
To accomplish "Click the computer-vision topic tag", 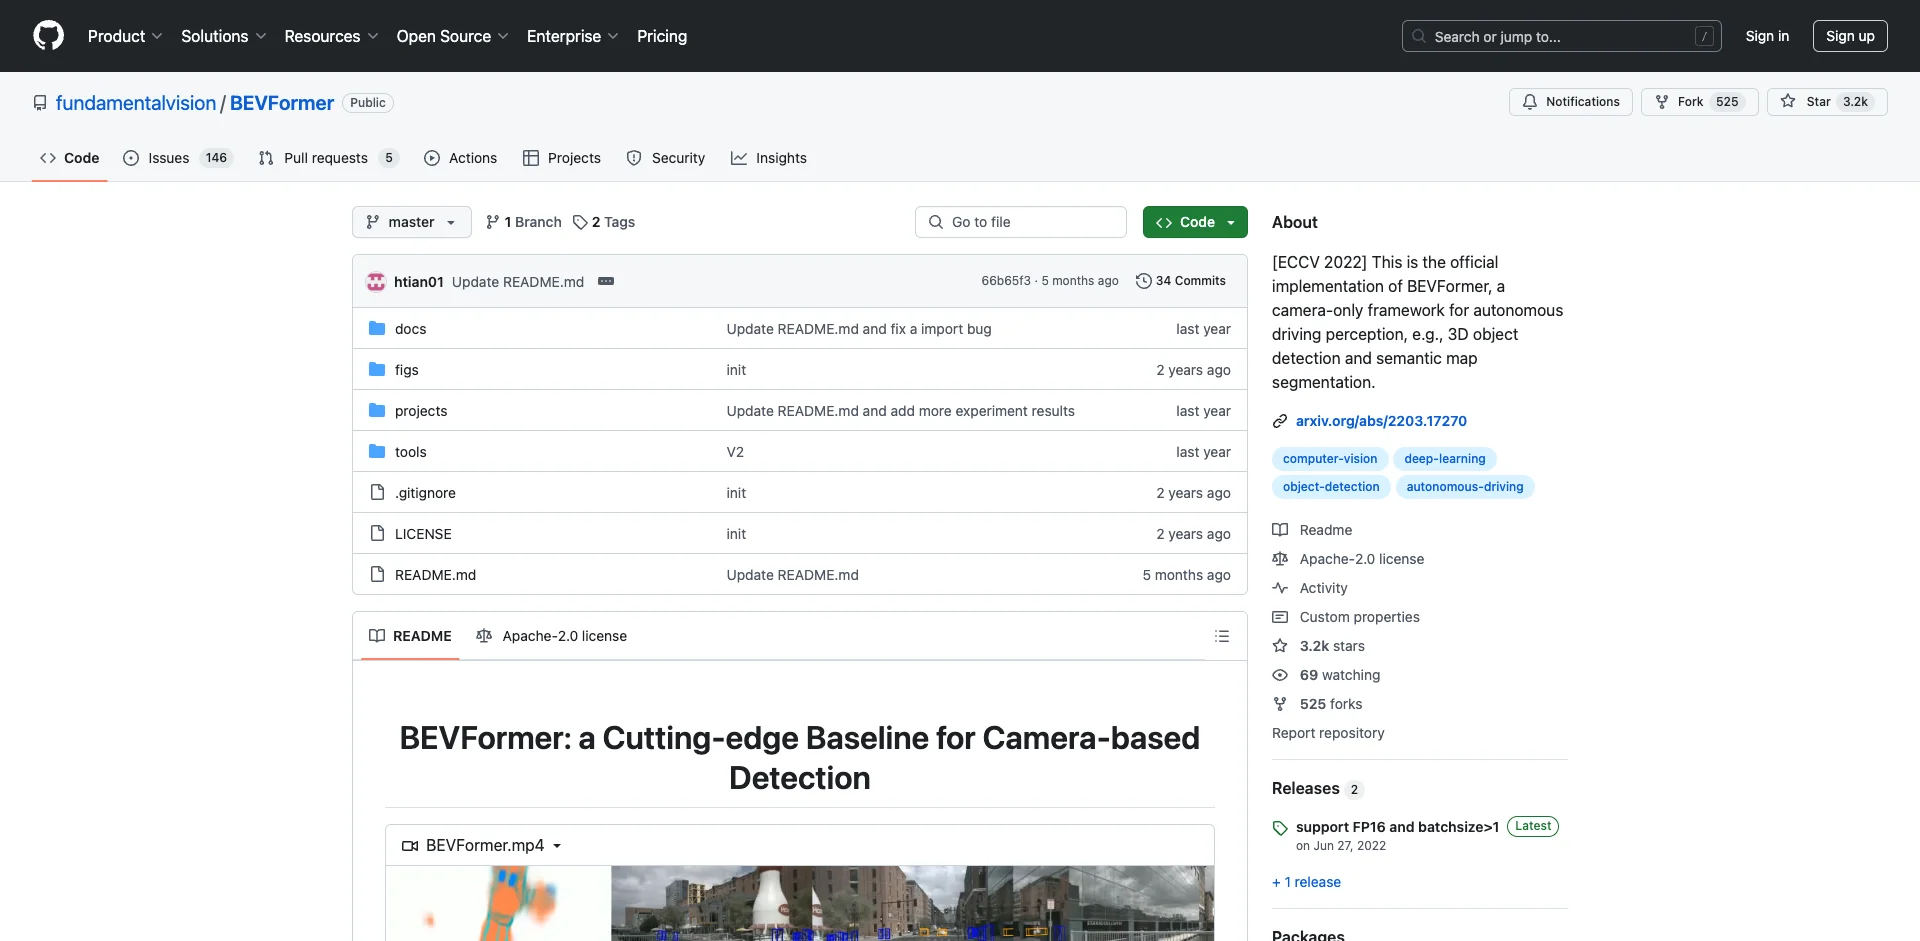I will tap(1330, 459).
